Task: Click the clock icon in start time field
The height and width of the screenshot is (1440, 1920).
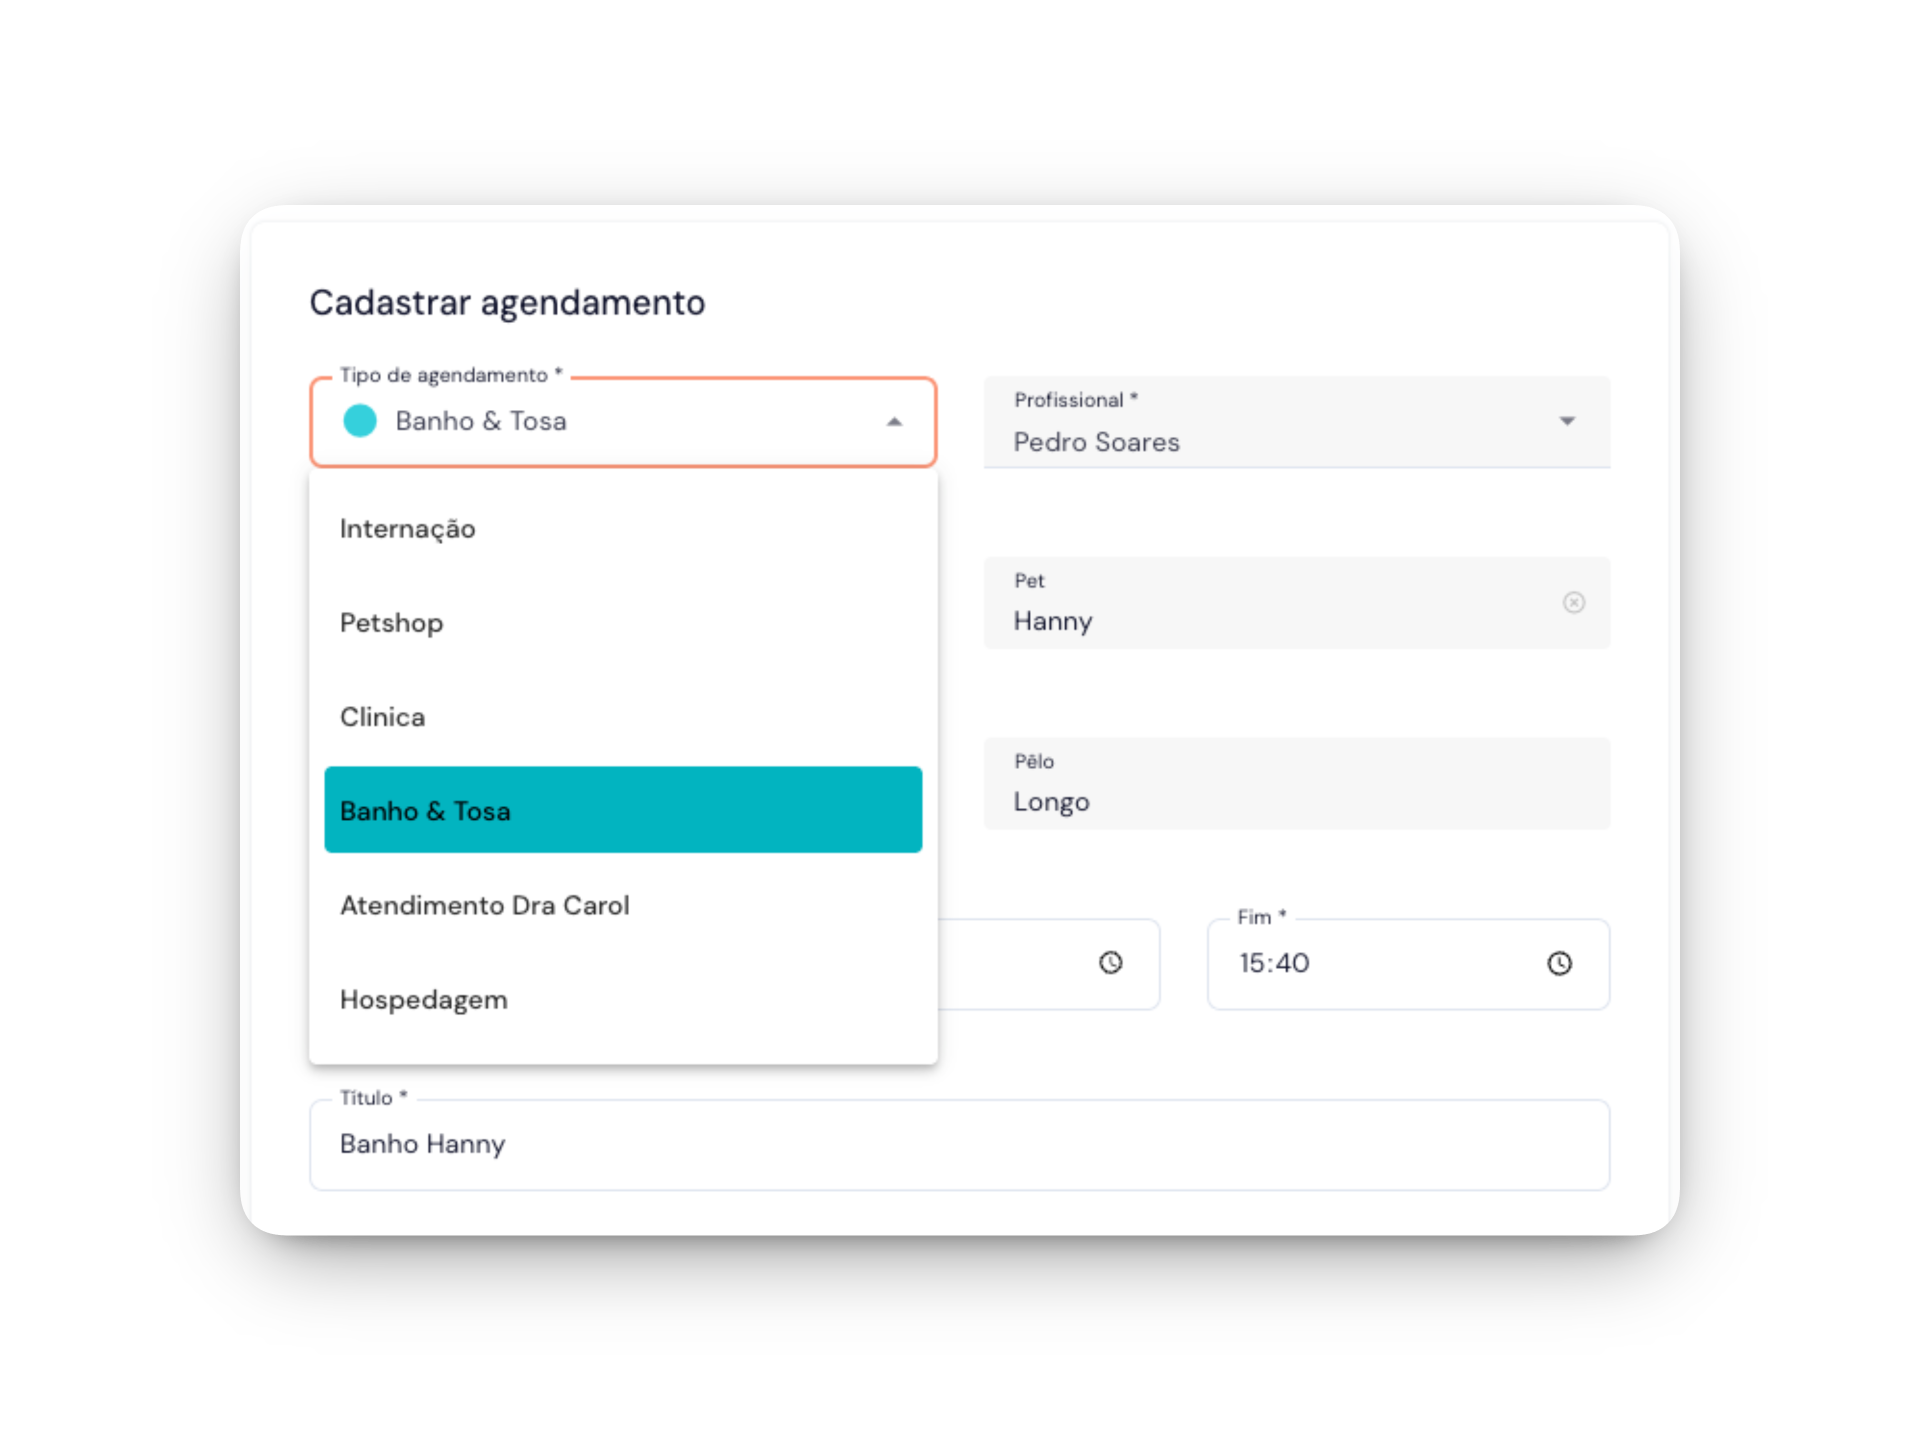Action: click(1110, 963)
